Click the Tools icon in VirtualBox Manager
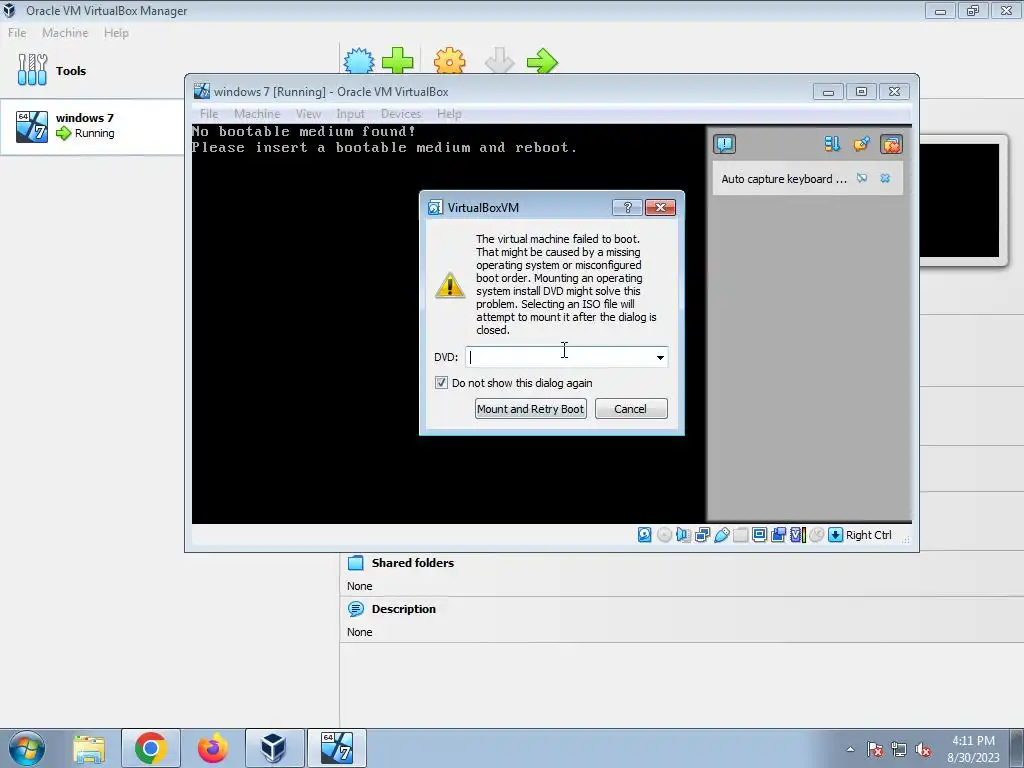 point(32,70)
